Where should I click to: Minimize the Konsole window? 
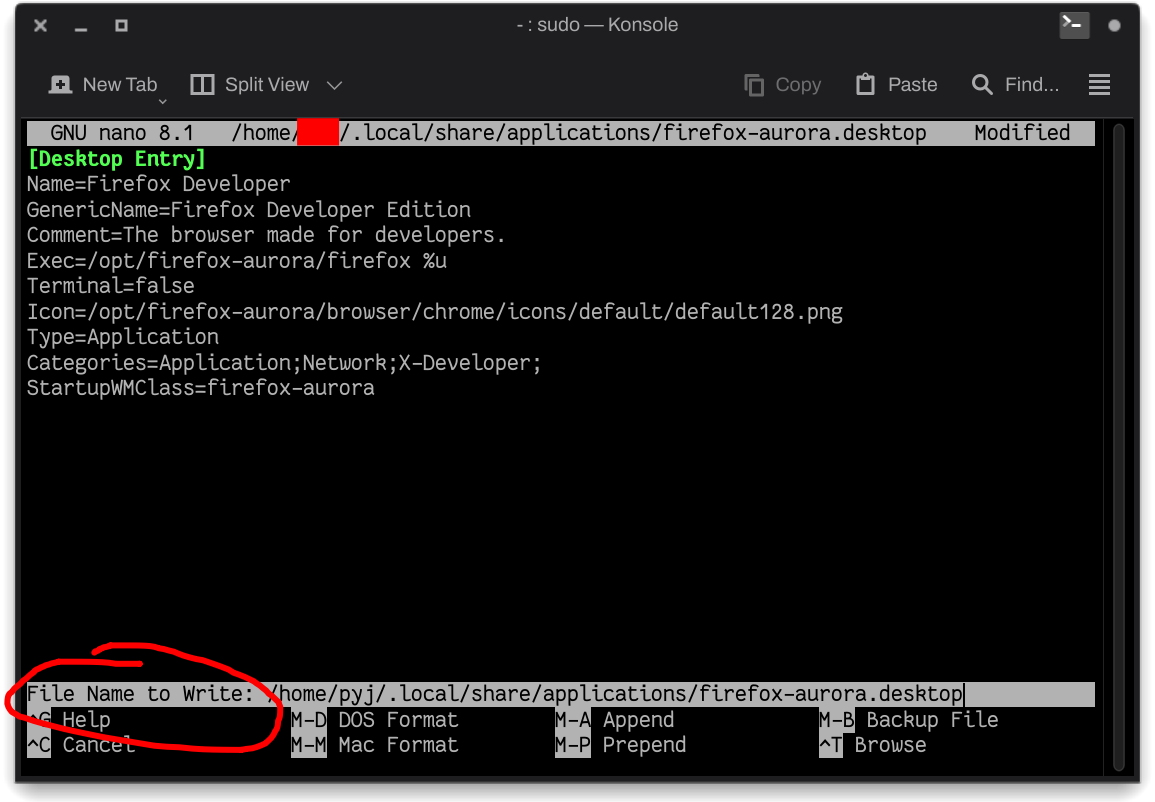81,27
